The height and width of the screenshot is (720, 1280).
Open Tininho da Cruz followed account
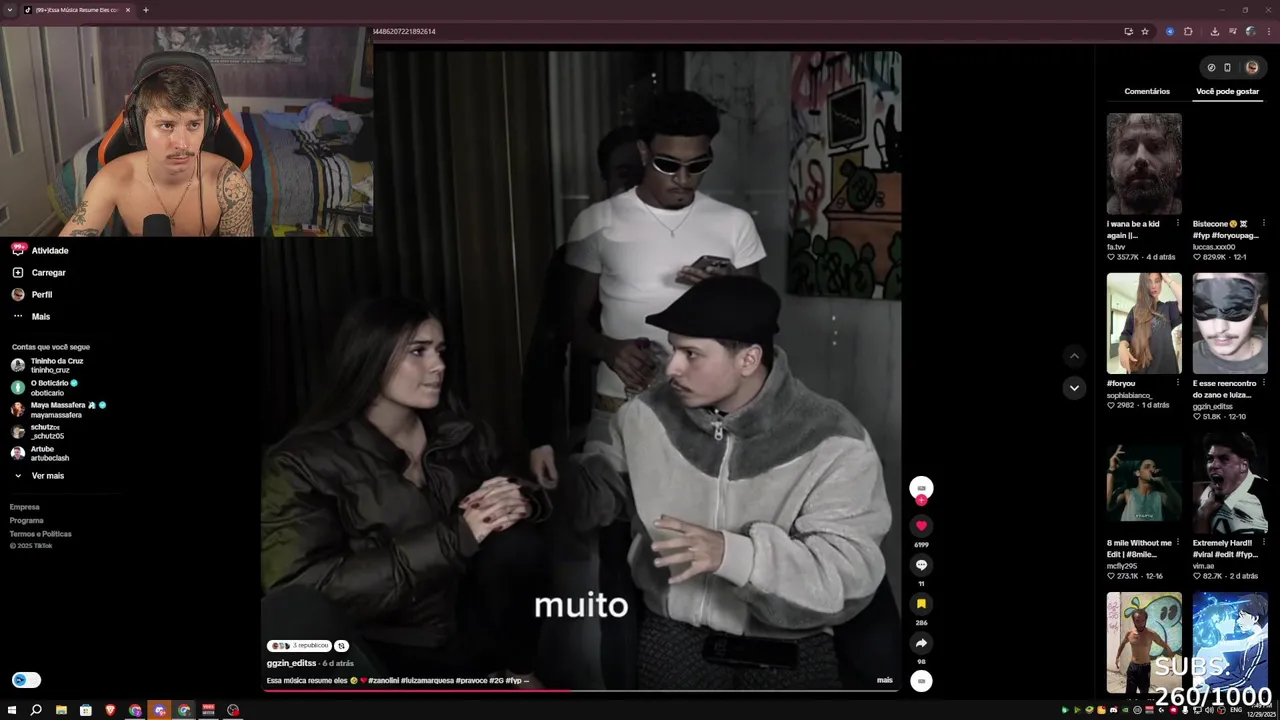click(x=57, y=365)
